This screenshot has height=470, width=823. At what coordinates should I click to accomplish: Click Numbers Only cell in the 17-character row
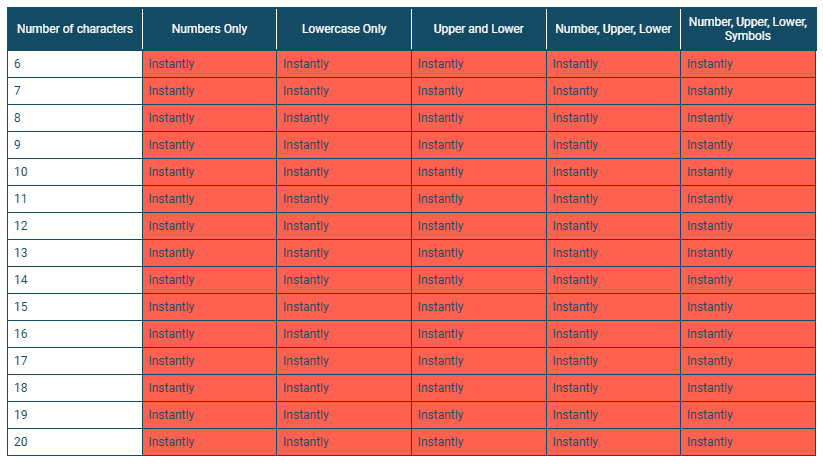[x=209, y=361]
